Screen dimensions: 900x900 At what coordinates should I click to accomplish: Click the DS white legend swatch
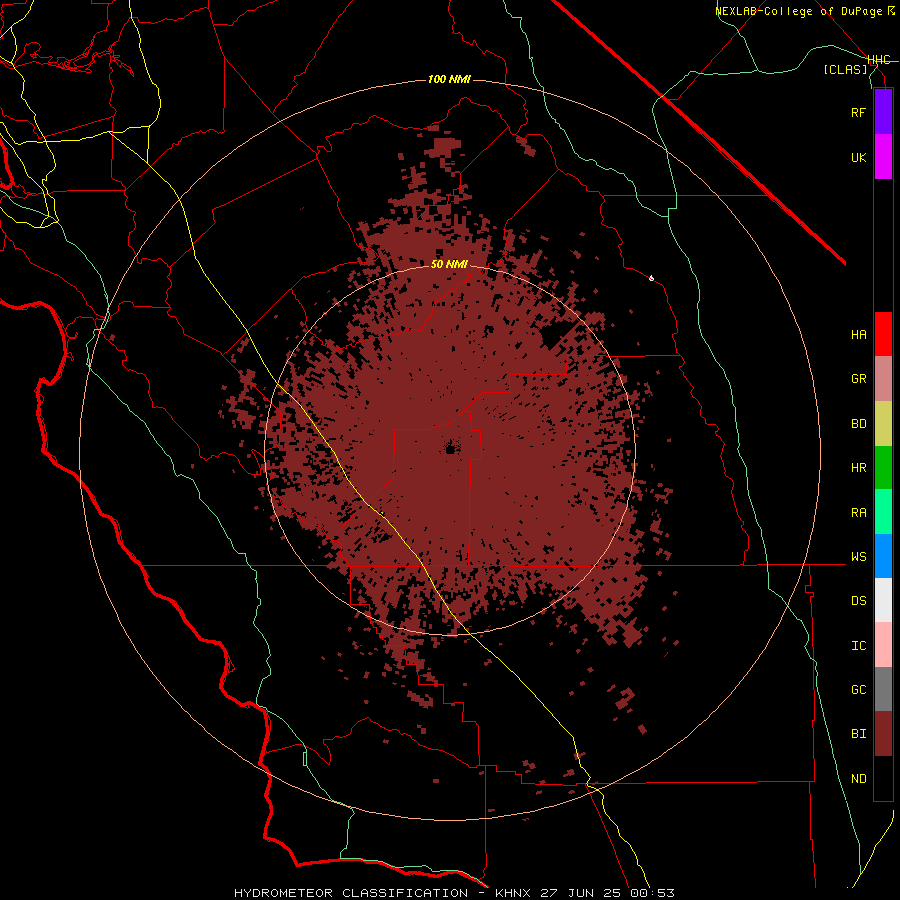coord(883,600)
